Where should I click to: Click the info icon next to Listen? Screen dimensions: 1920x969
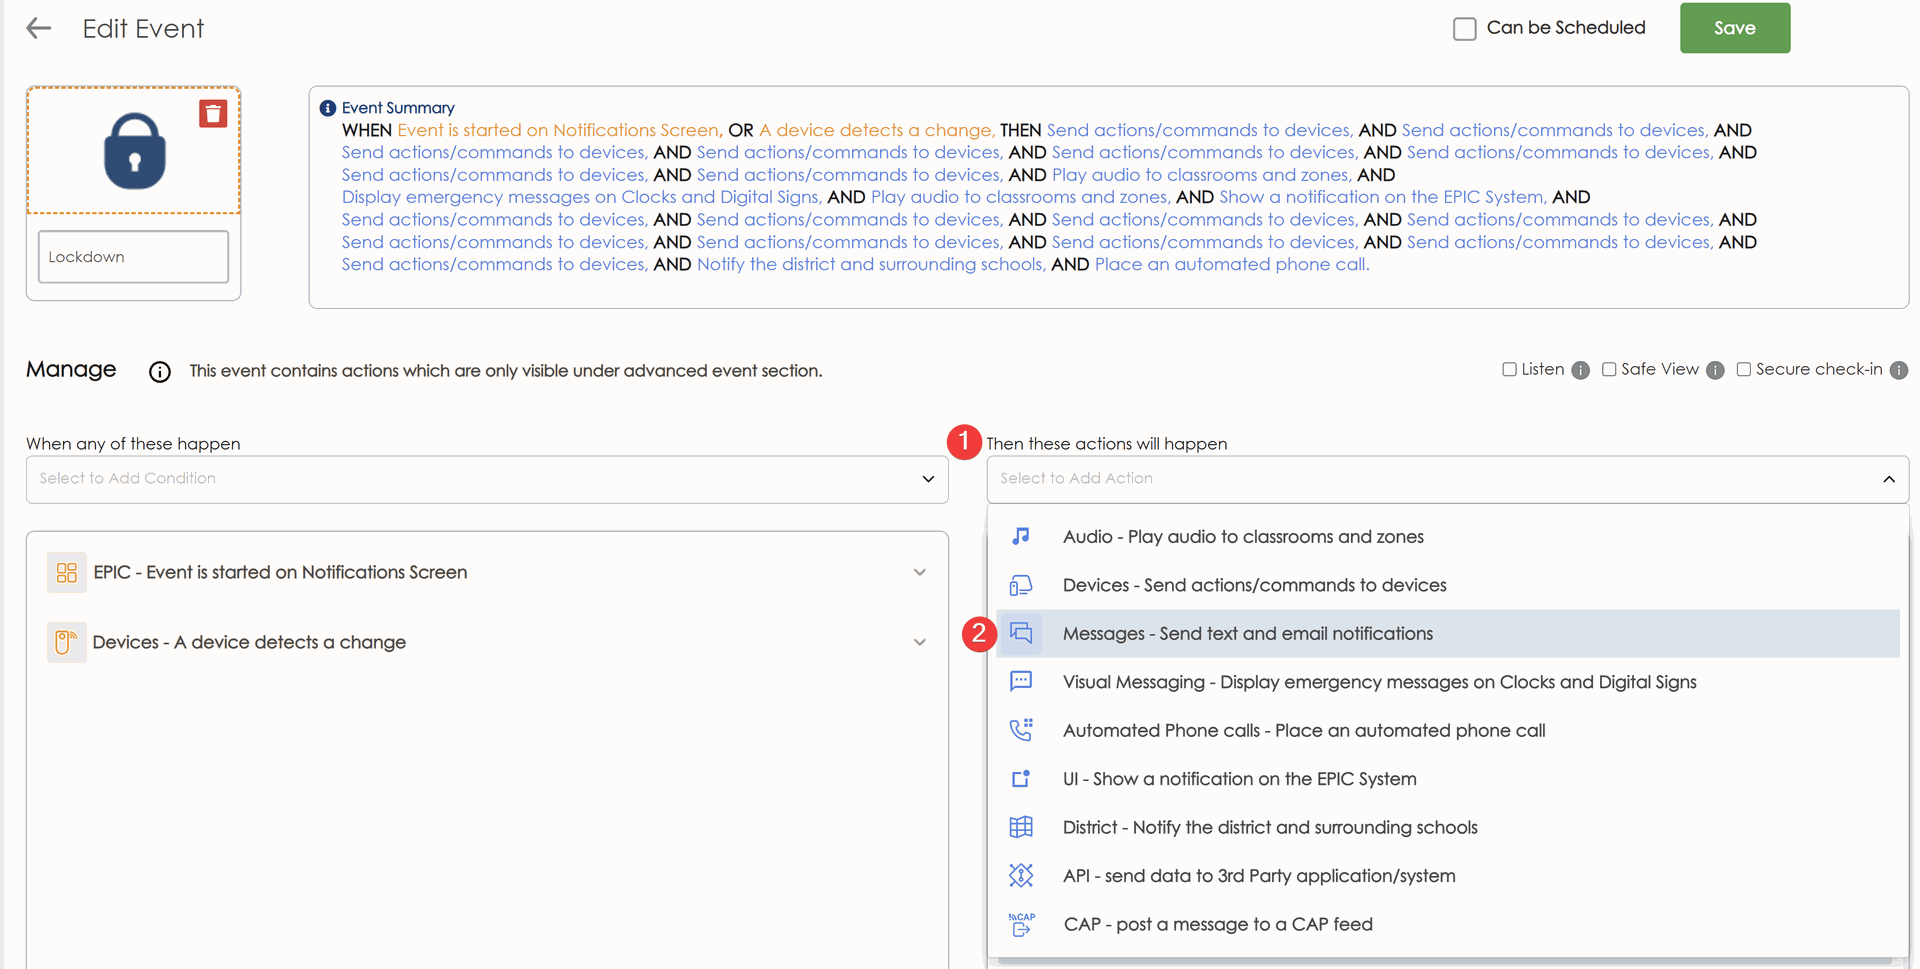(1580, 371)
